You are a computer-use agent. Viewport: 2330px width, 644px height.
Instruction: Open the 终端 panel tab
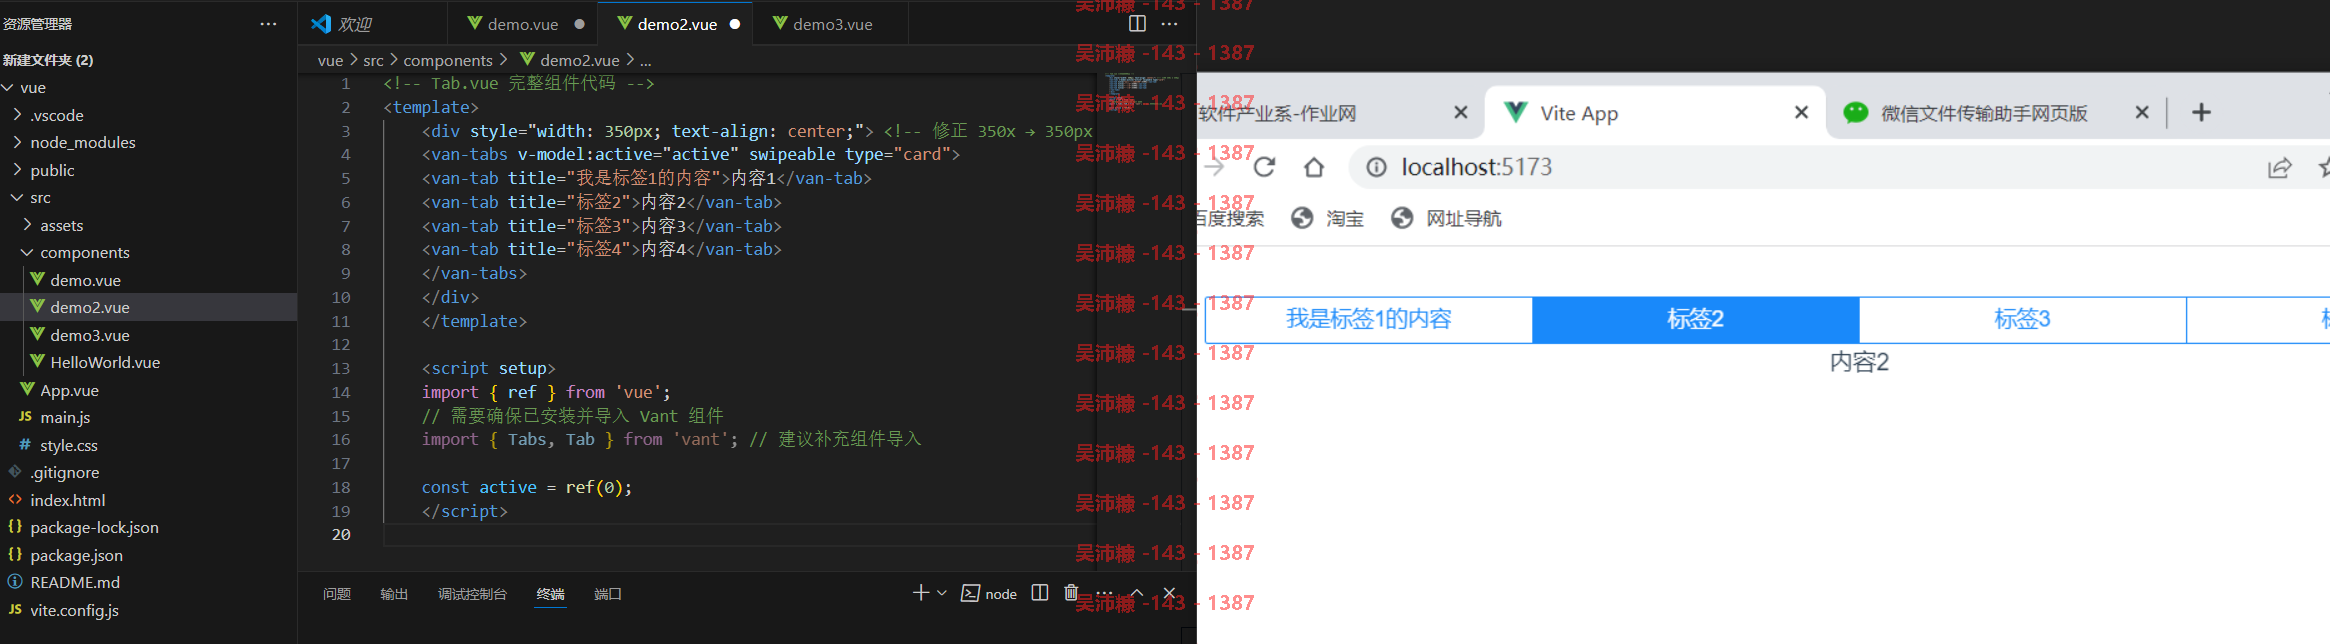point(550,594)
